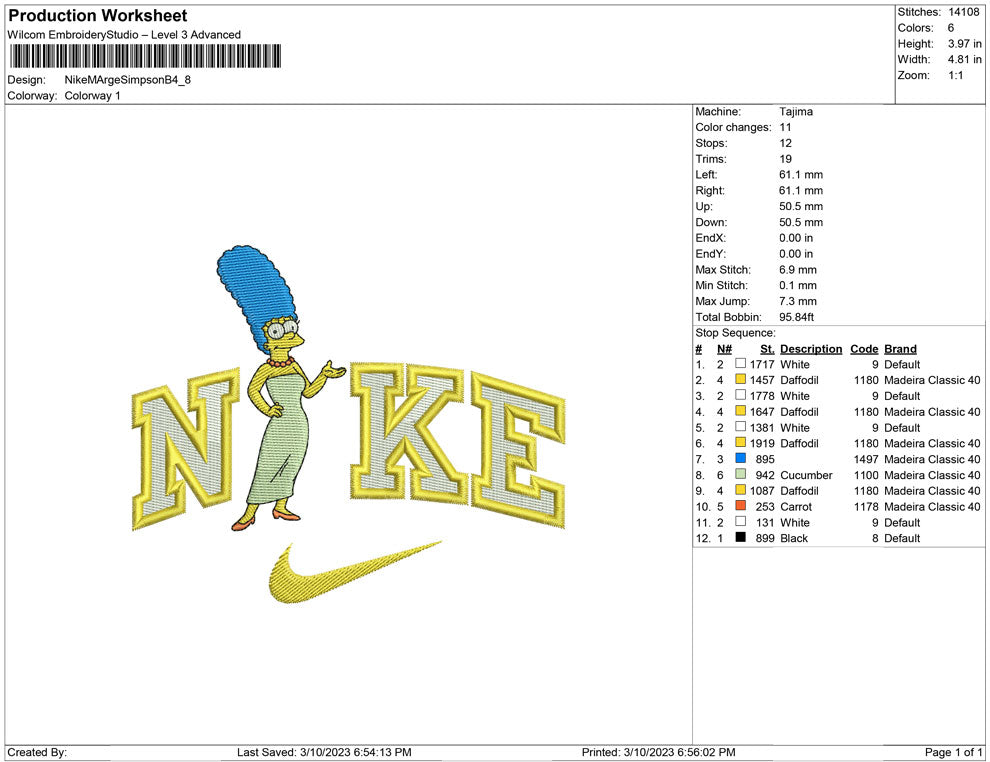
Task: Select the stitch count '1647' in row 4
Action: [762, 412]
